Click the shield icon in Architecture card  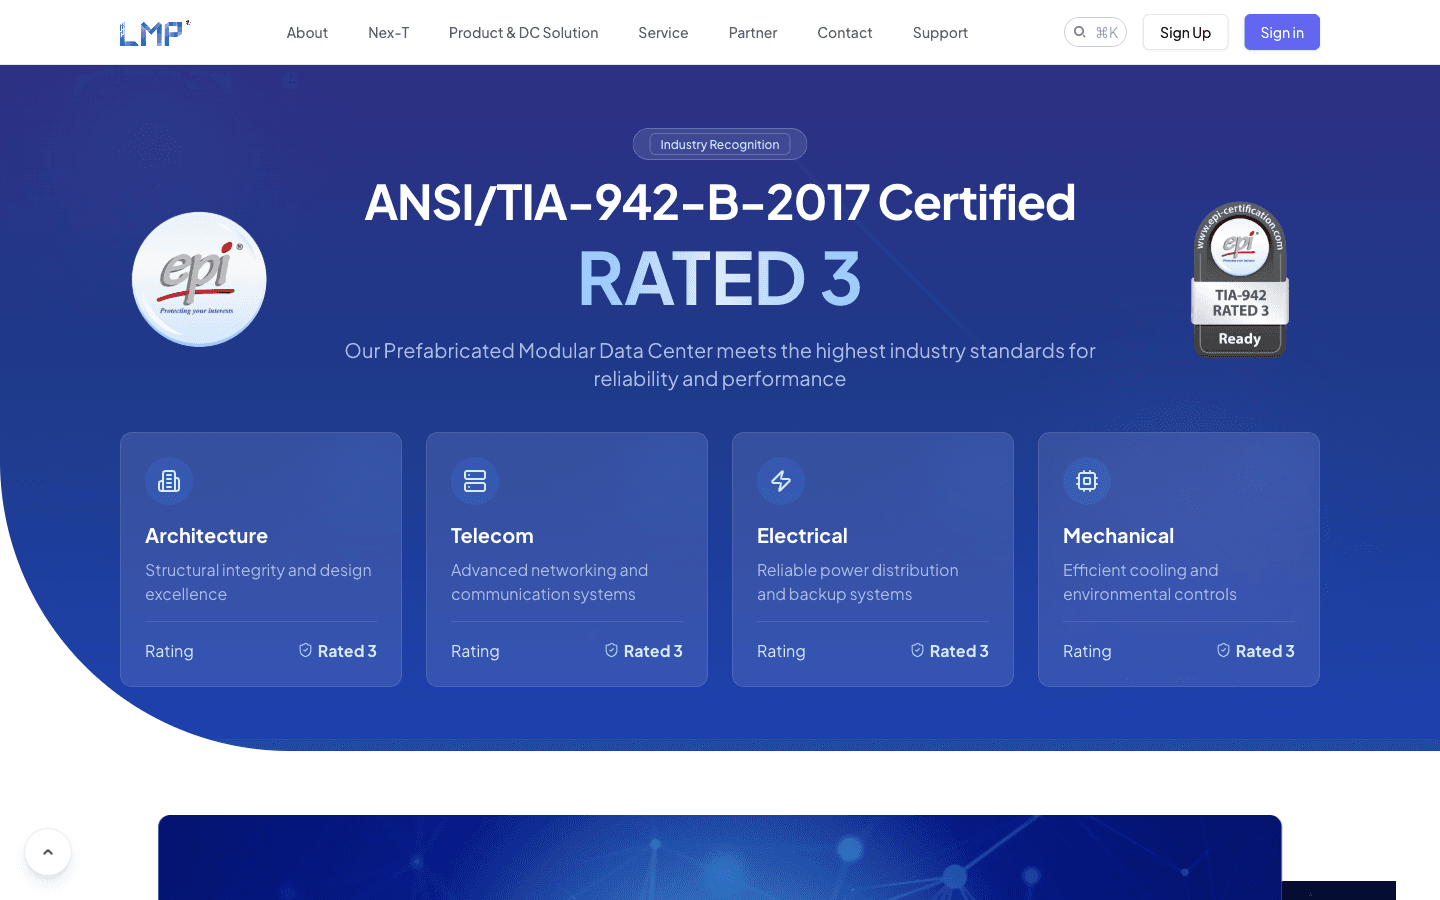(305, 650)
